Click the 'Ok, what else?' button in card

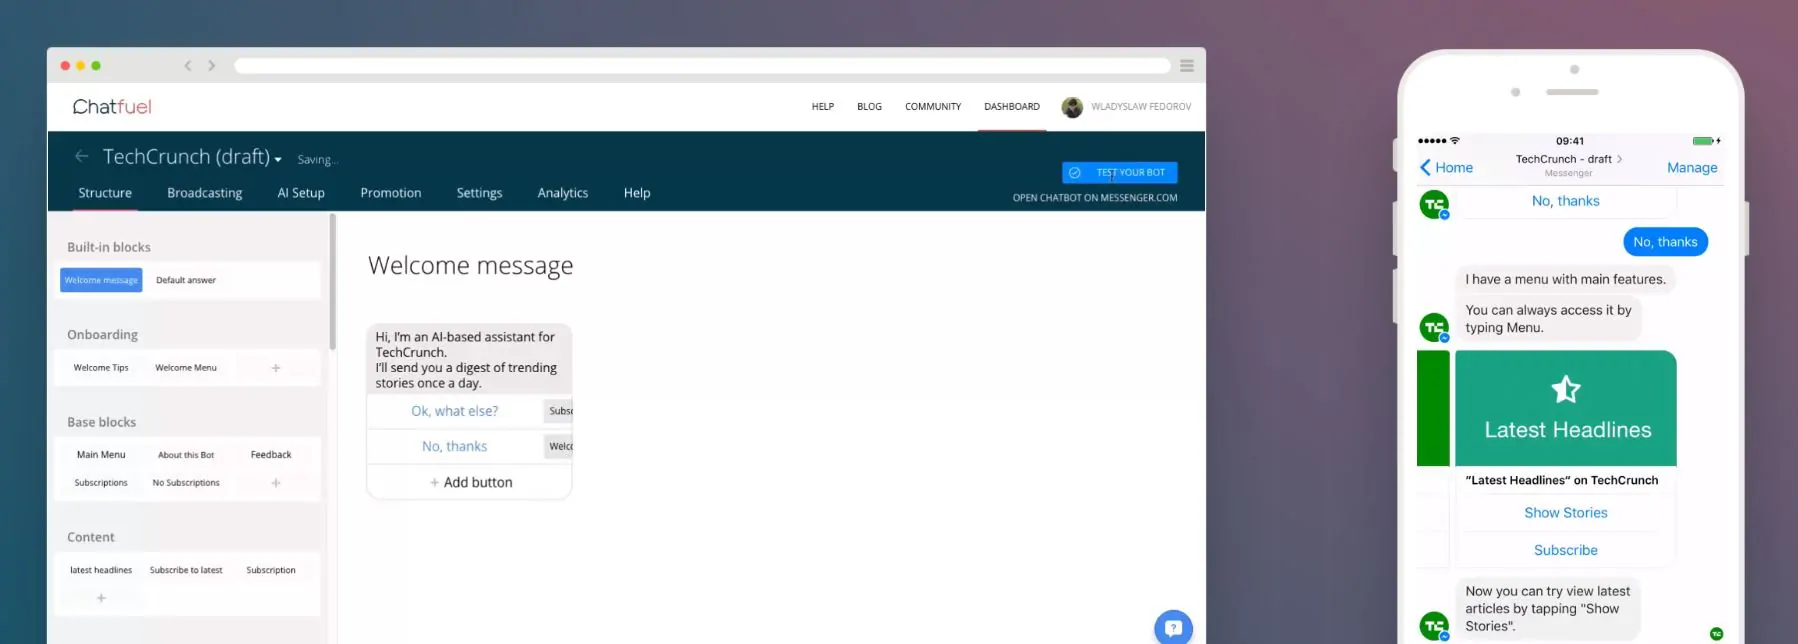coord(455,411)
